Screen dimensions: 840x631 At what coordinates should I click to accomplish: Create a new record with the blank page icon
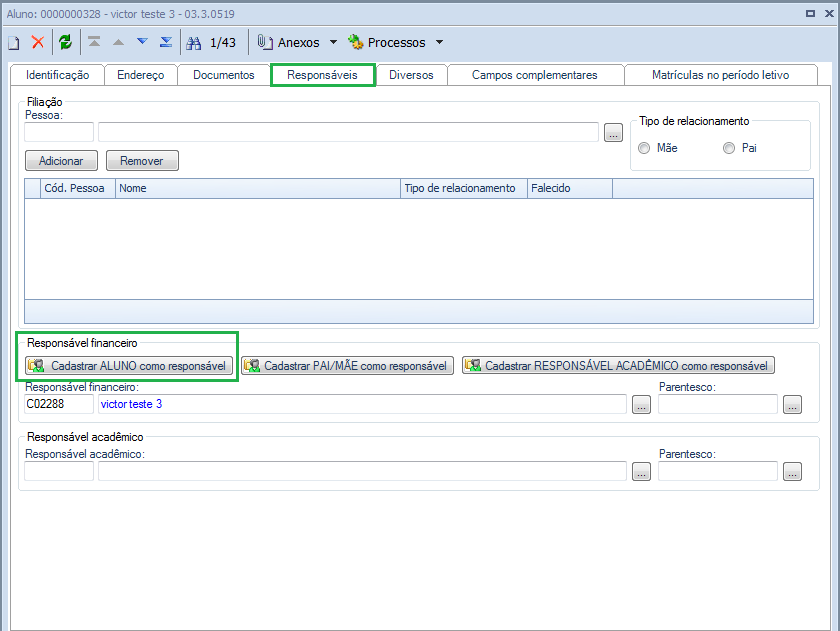(x=14, y=43)
